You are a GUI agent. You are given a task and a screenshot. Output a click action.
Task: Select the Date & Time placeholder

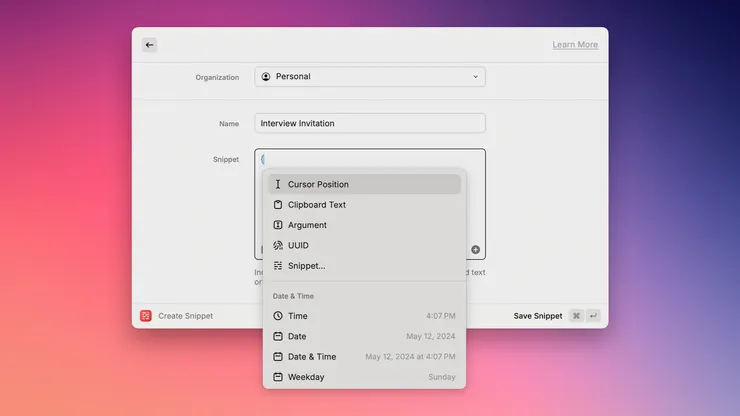point(364,357)
